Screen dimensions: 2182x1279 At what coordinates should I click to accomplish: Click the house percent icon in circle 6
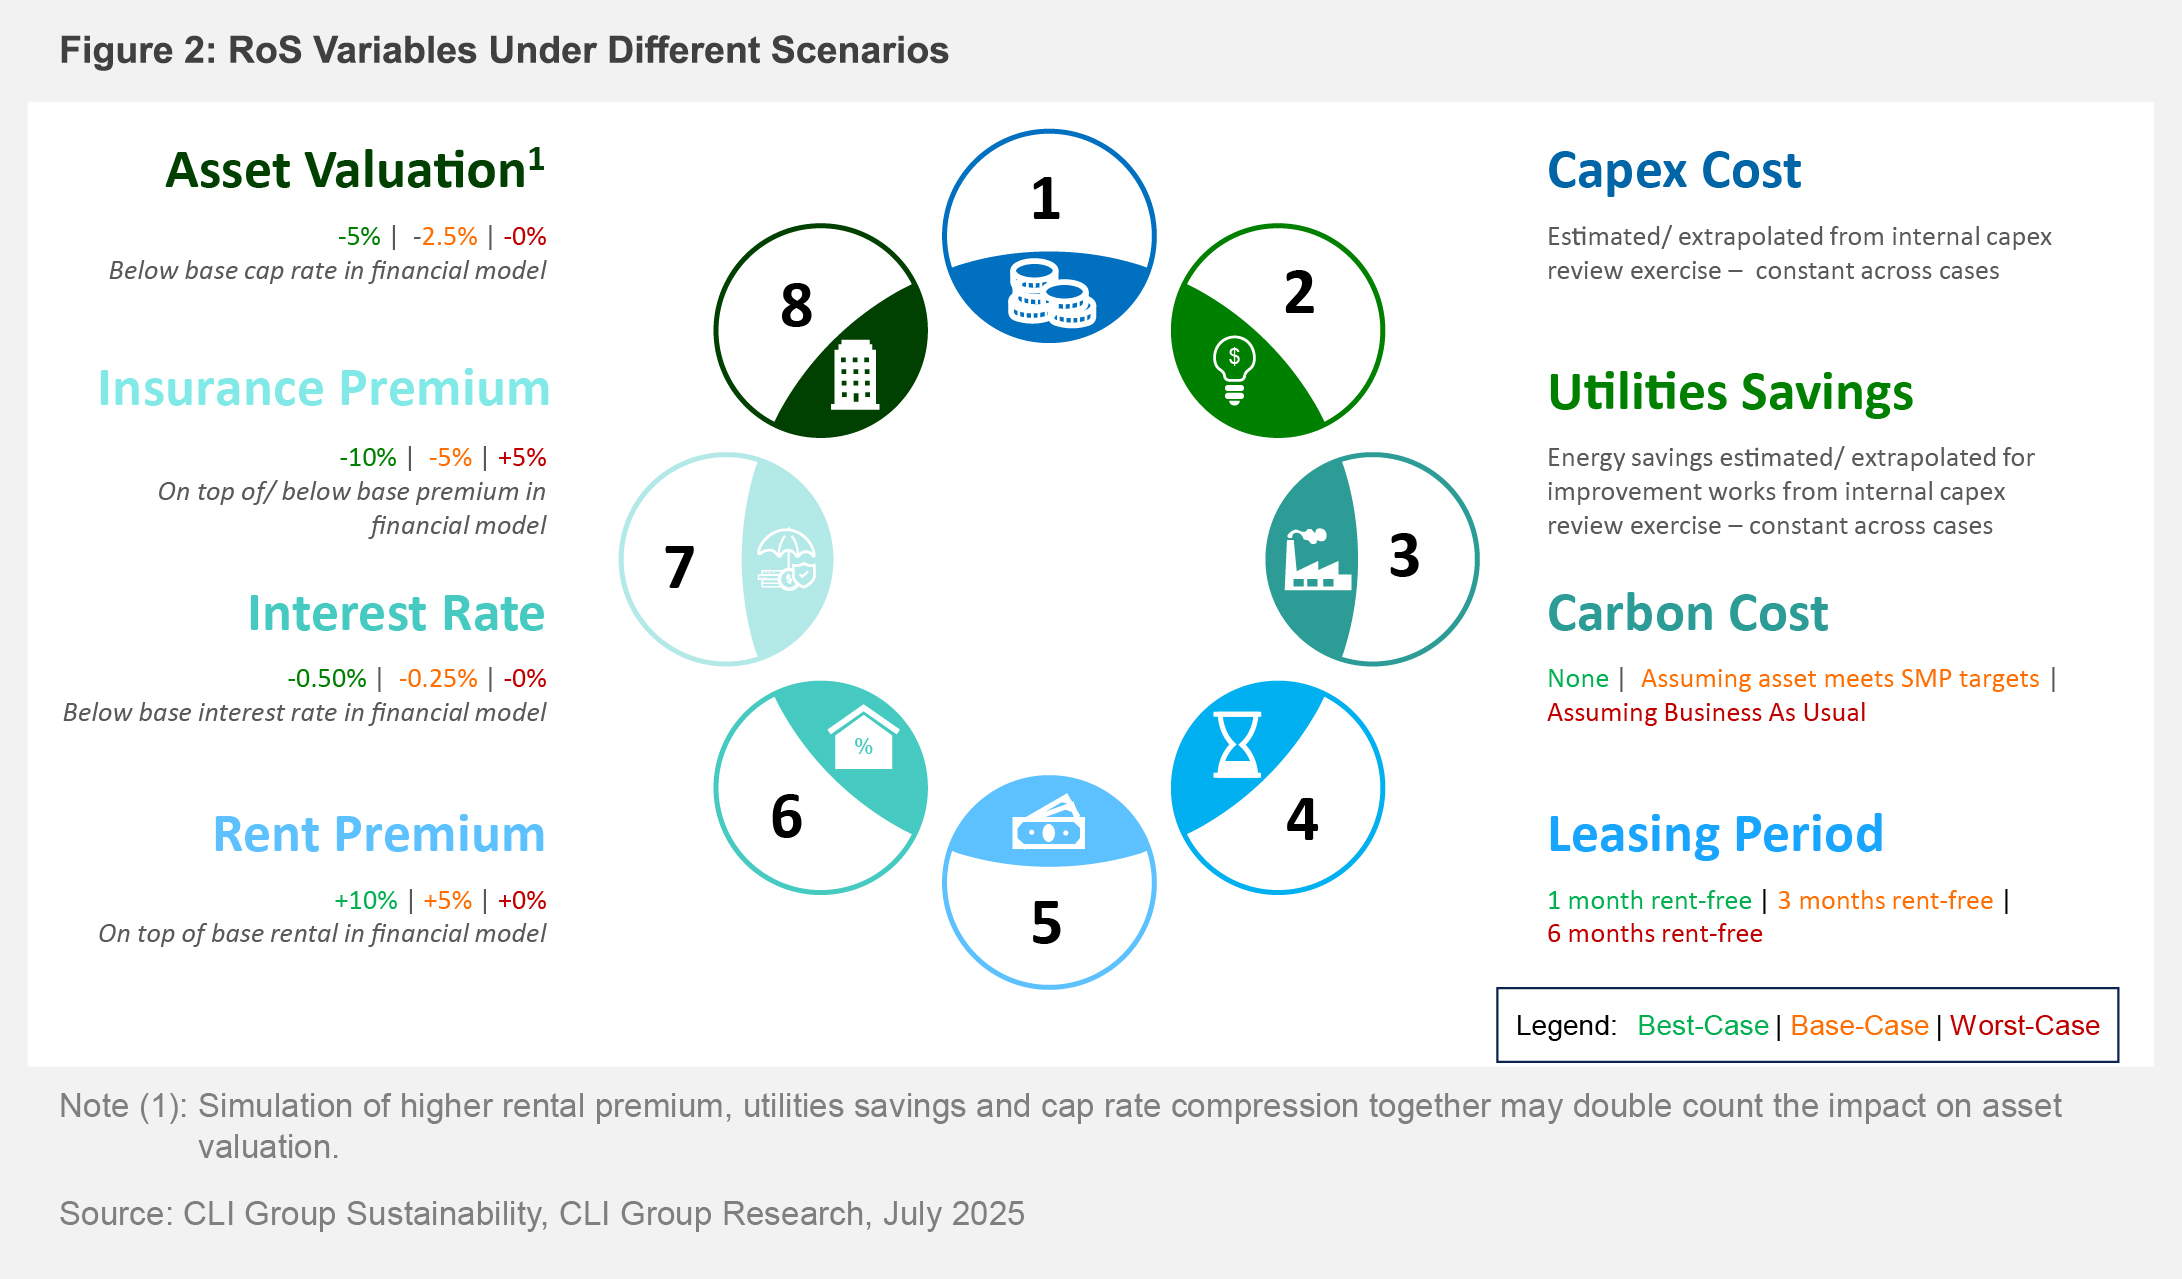click(x=864, y=739)
